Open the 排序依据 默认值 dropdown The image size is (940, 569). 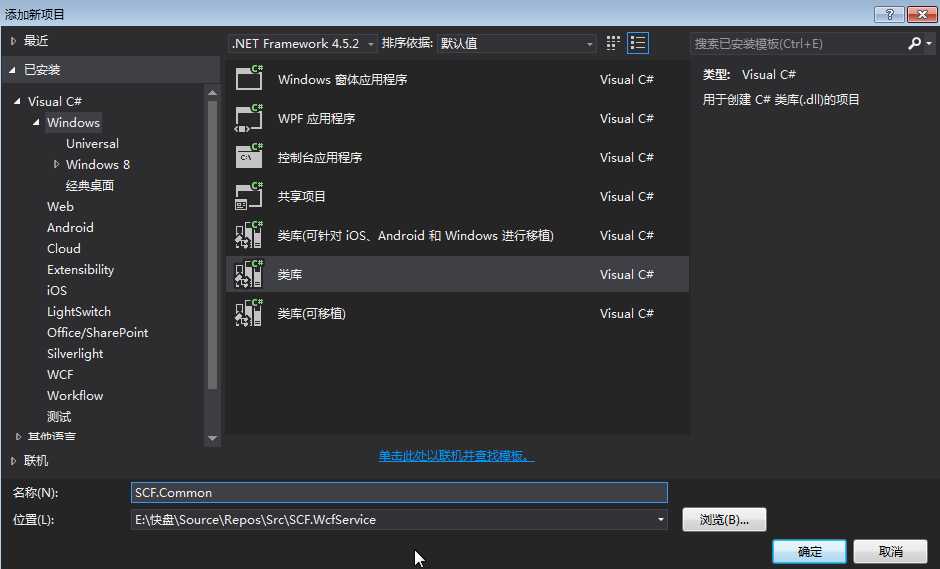[x=516, y=44]
